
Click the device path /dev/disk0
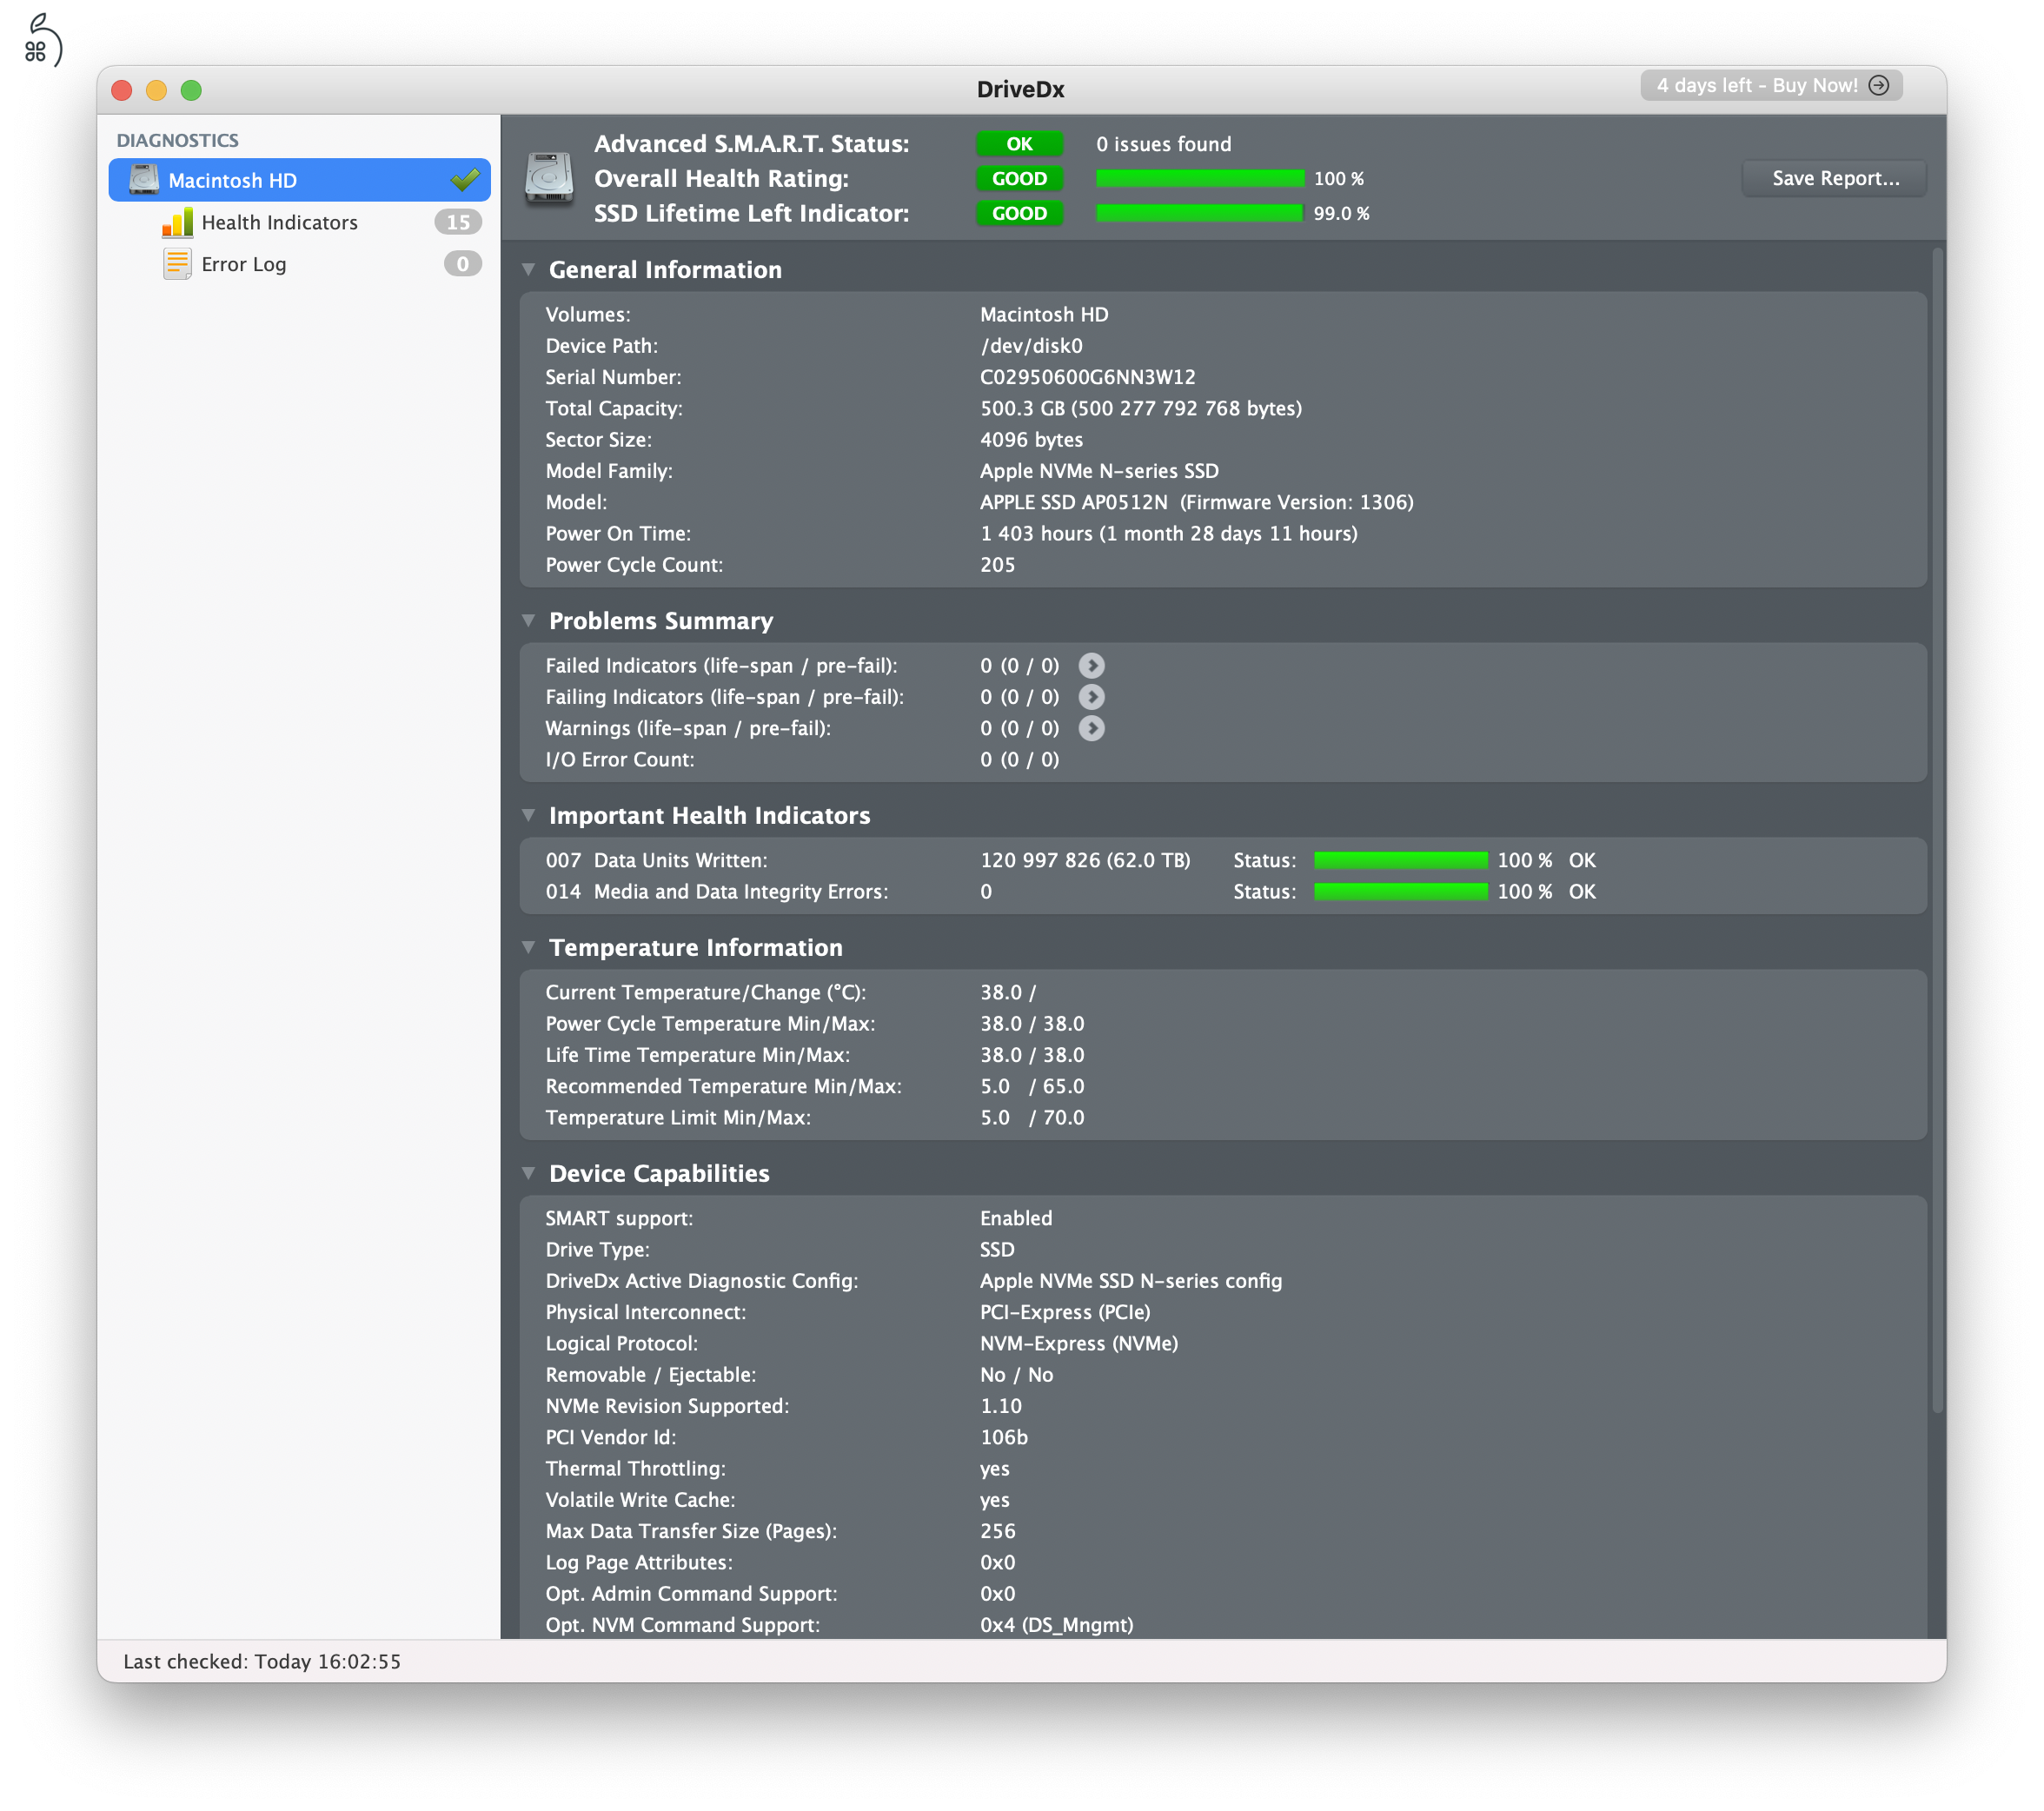pyautogui.click(x=1031, y=345)
